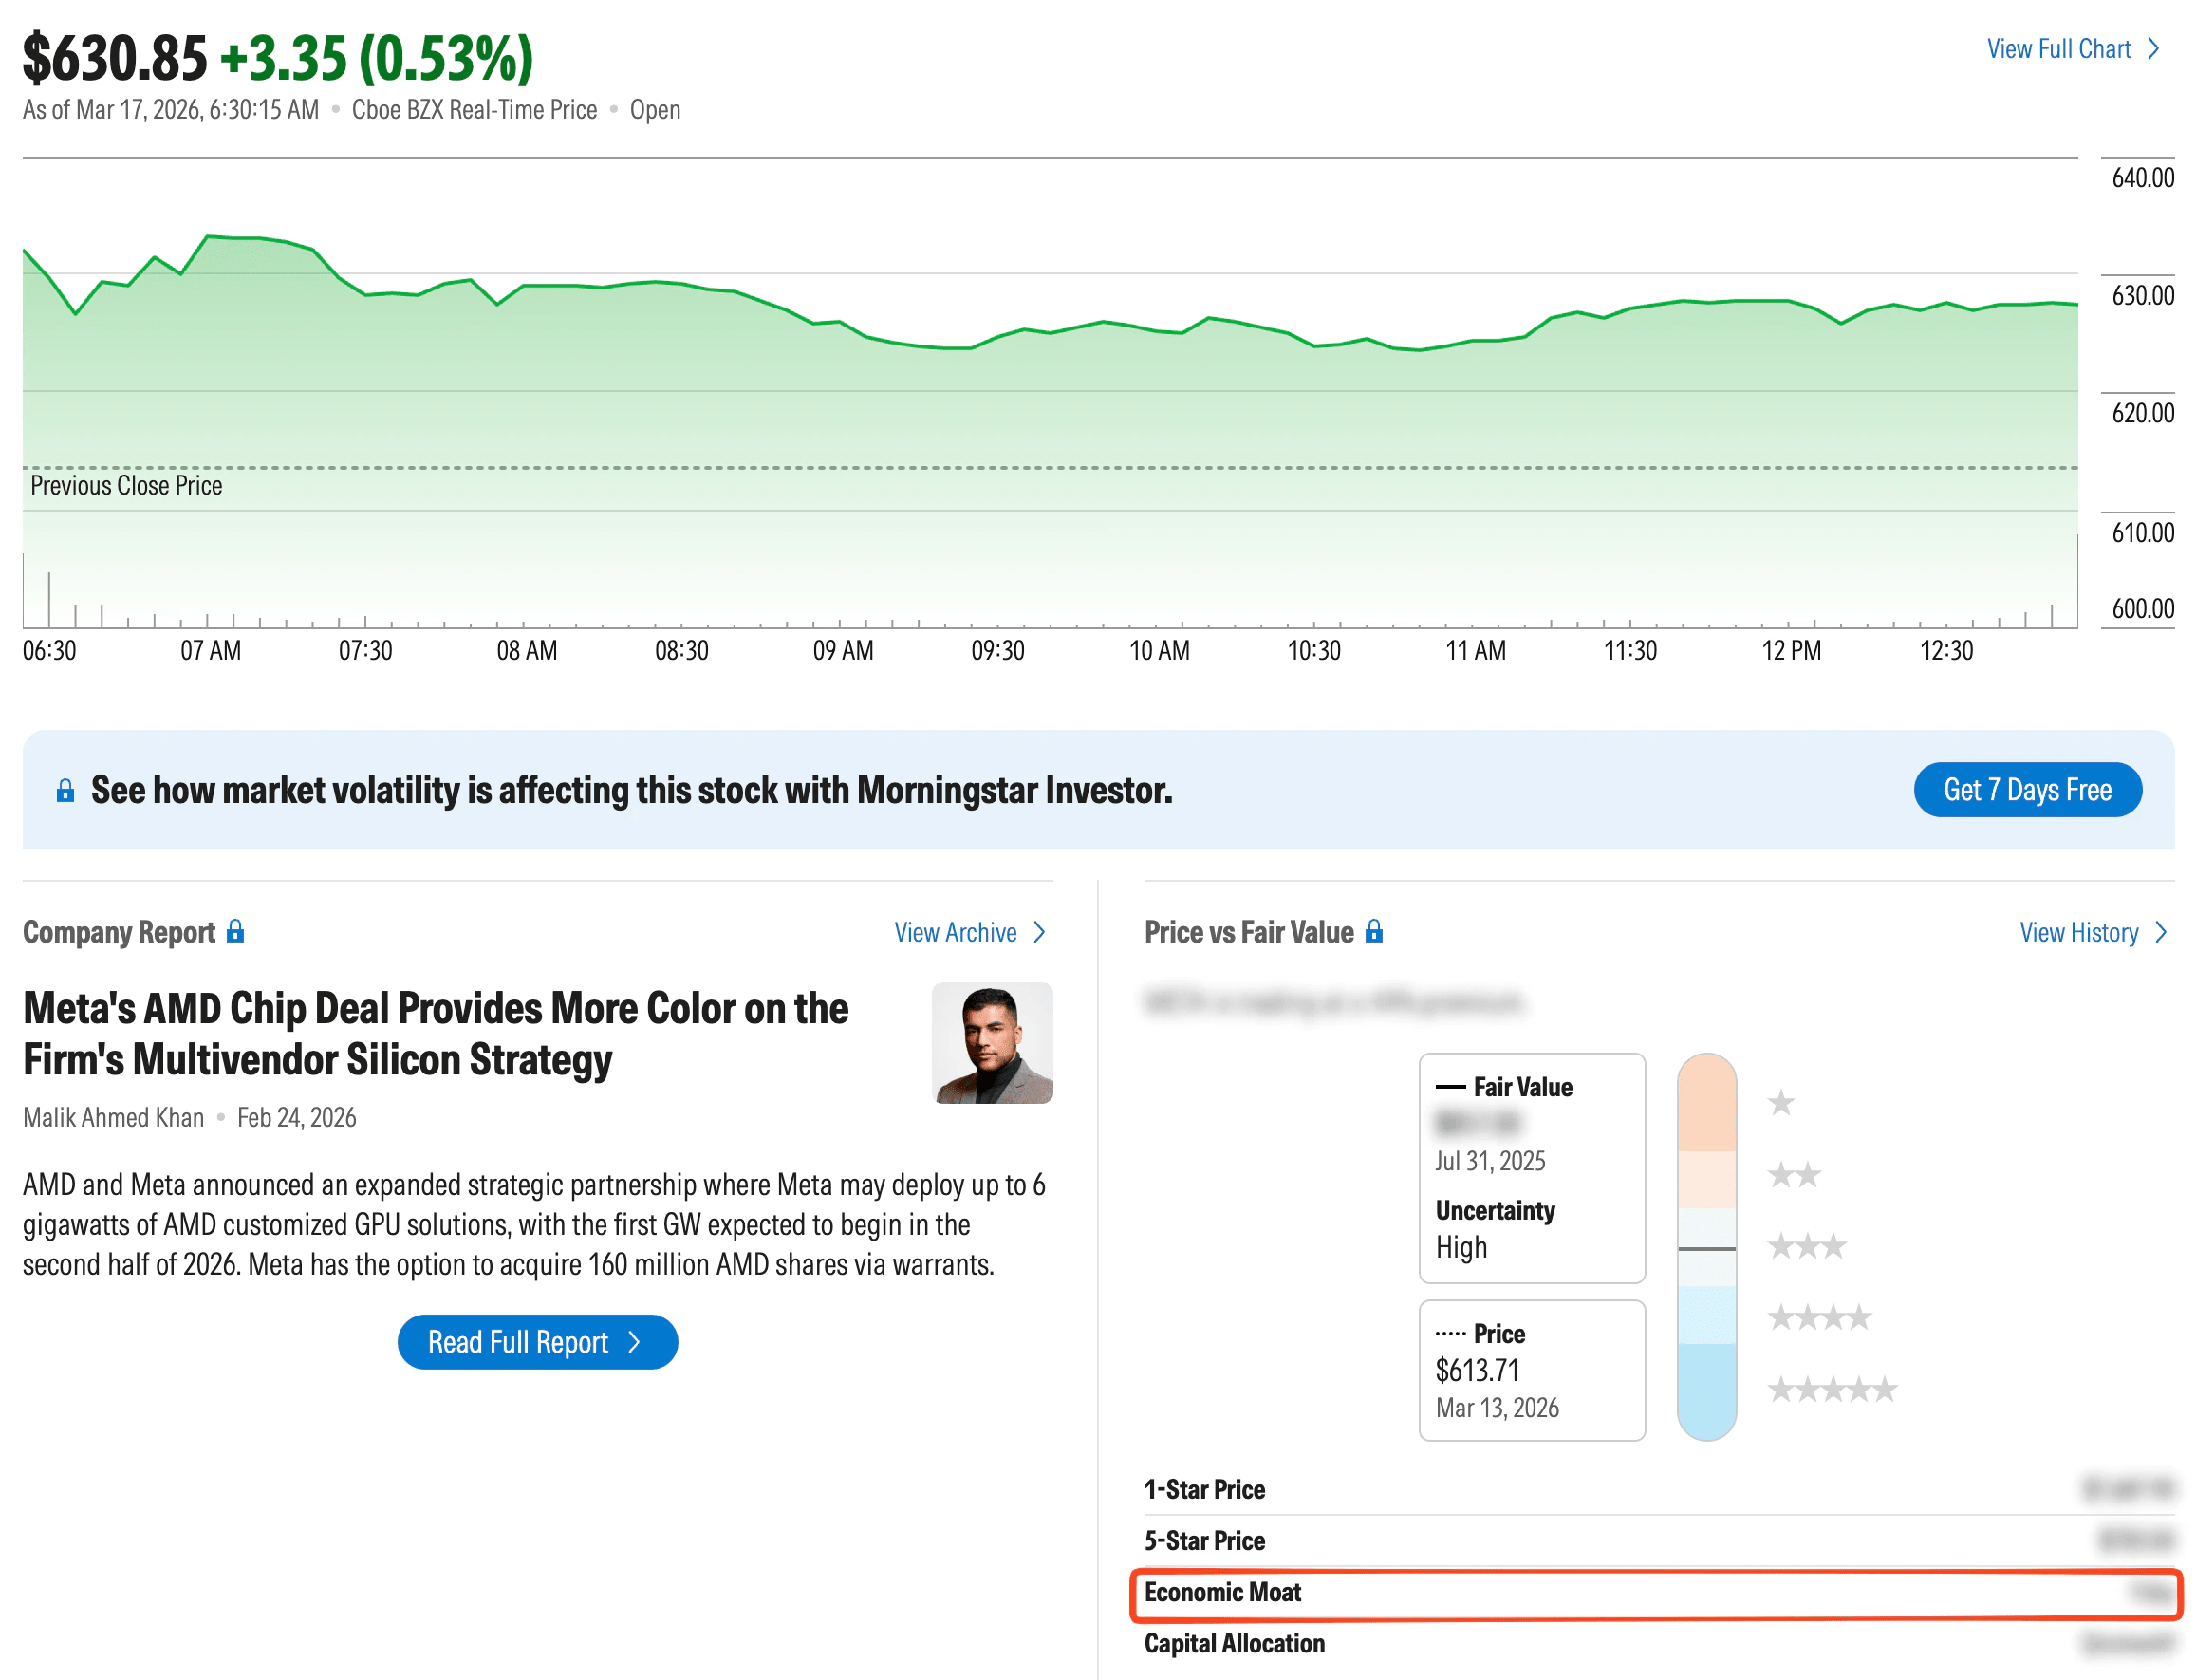Click the four-star rating icons
2196x1680 pixels.
[x=1819, y=1318]
